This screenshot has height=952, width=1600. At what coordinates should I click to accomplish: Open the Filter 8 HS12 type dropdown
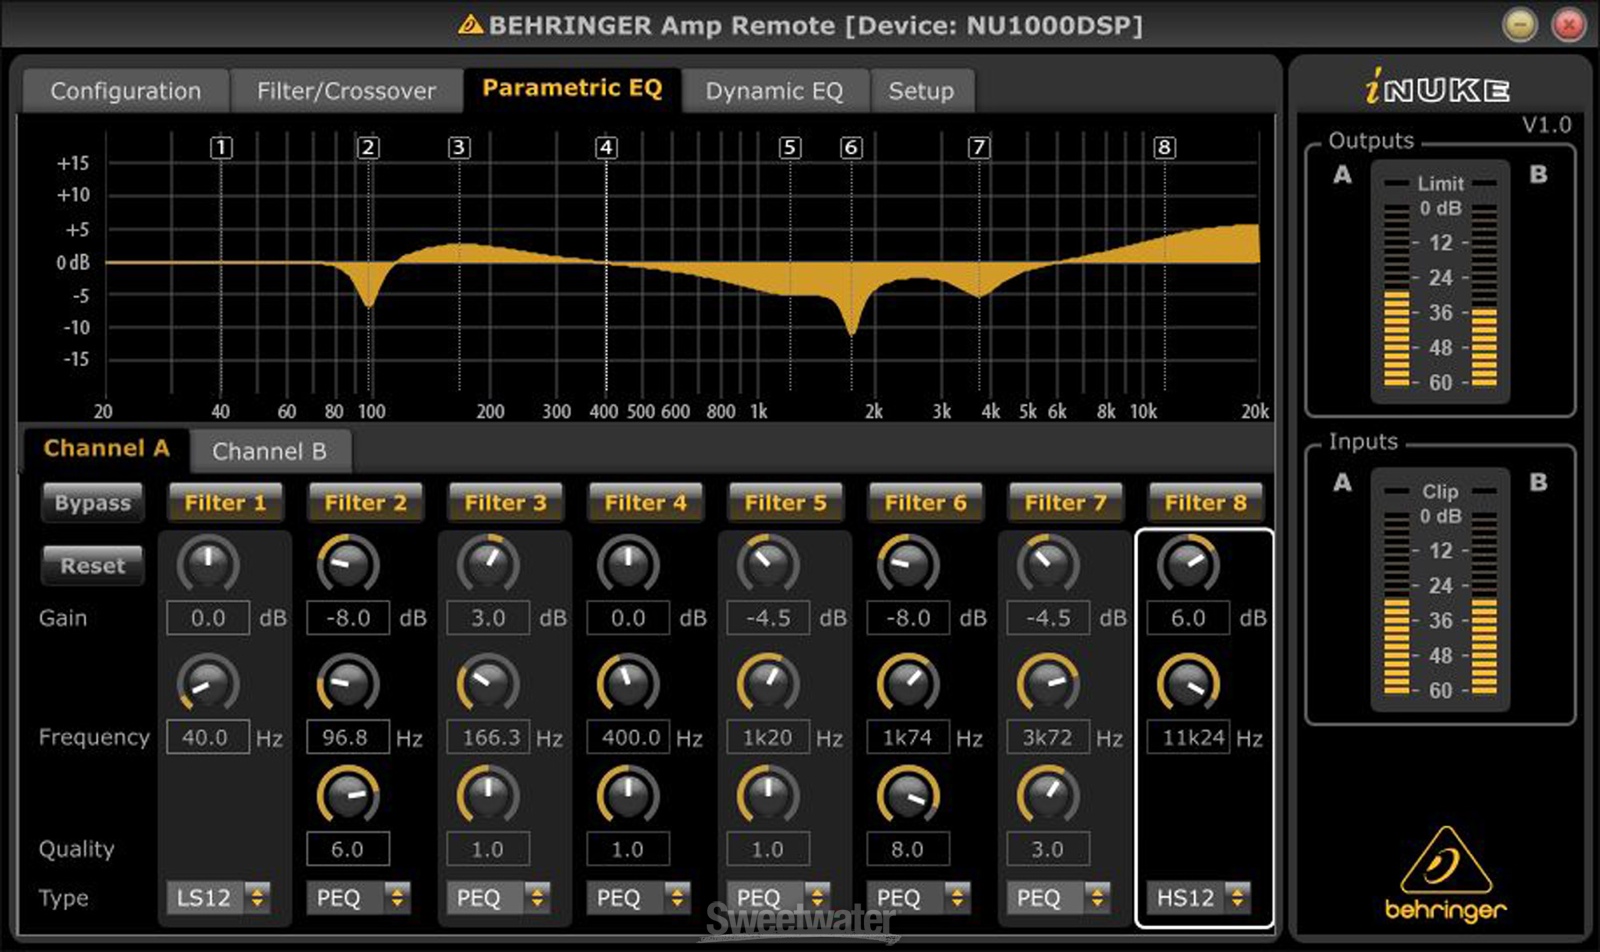click(1199, 897)
